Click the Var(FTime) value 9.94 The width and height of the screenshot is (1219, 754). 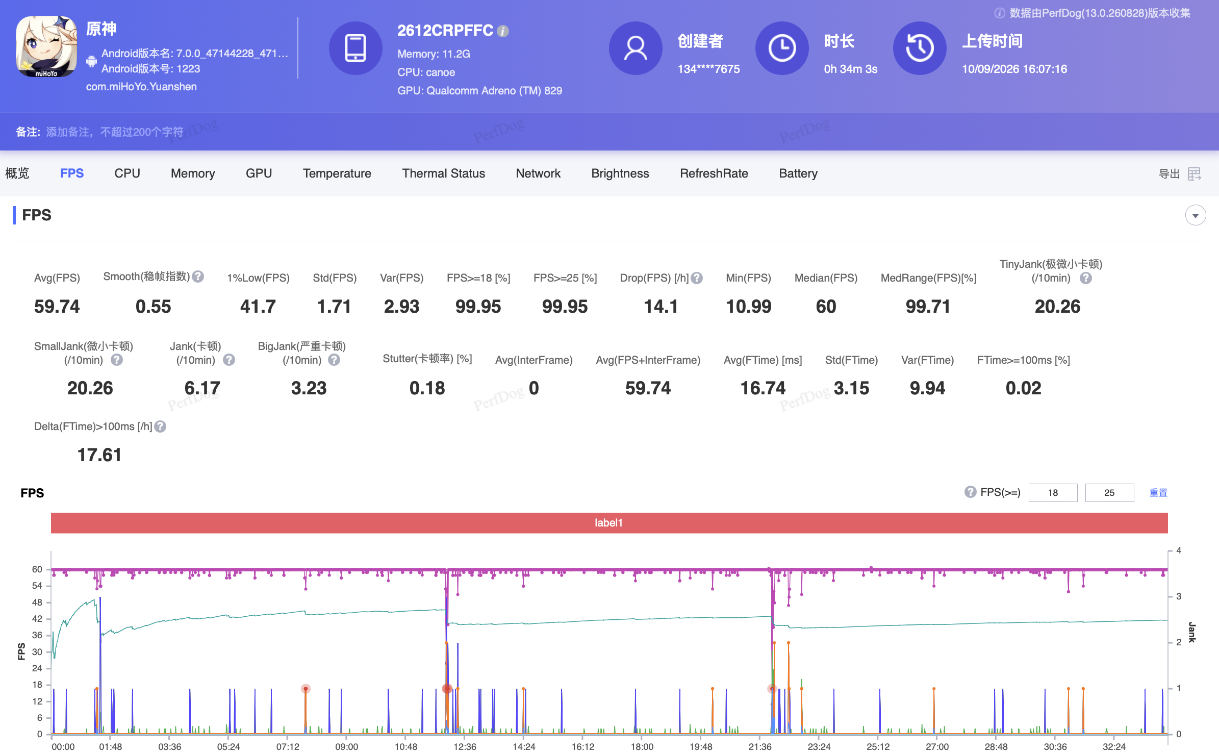pos(927,388)
